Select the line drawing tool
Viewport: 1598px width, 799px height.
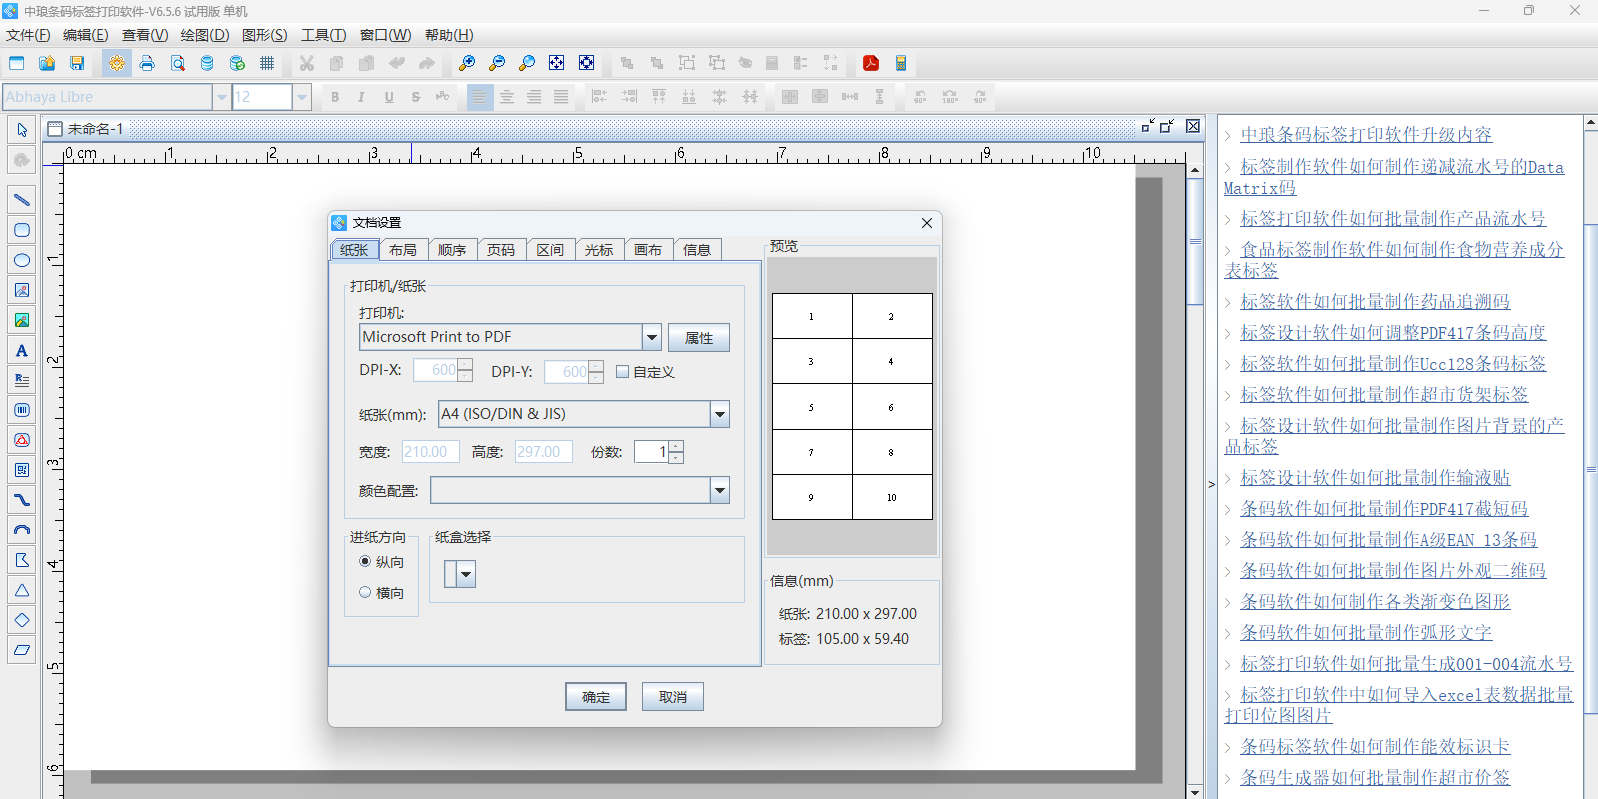21,200
